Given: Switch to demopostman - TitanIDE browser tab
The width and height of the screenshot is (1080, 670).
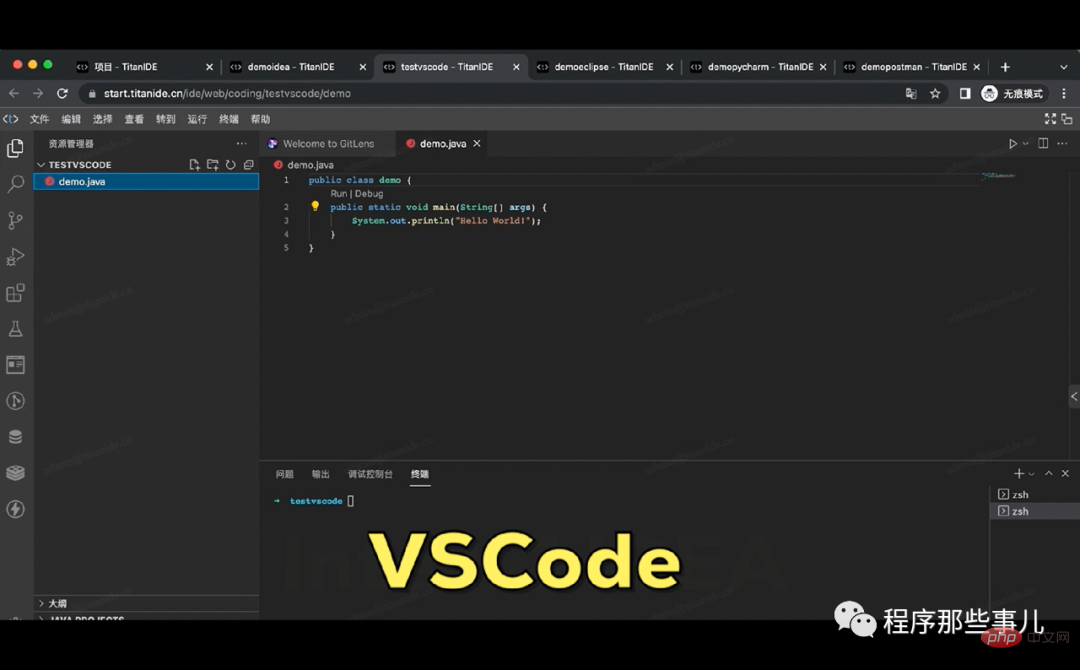Looking at the screenshot, I should coord(911,67).
